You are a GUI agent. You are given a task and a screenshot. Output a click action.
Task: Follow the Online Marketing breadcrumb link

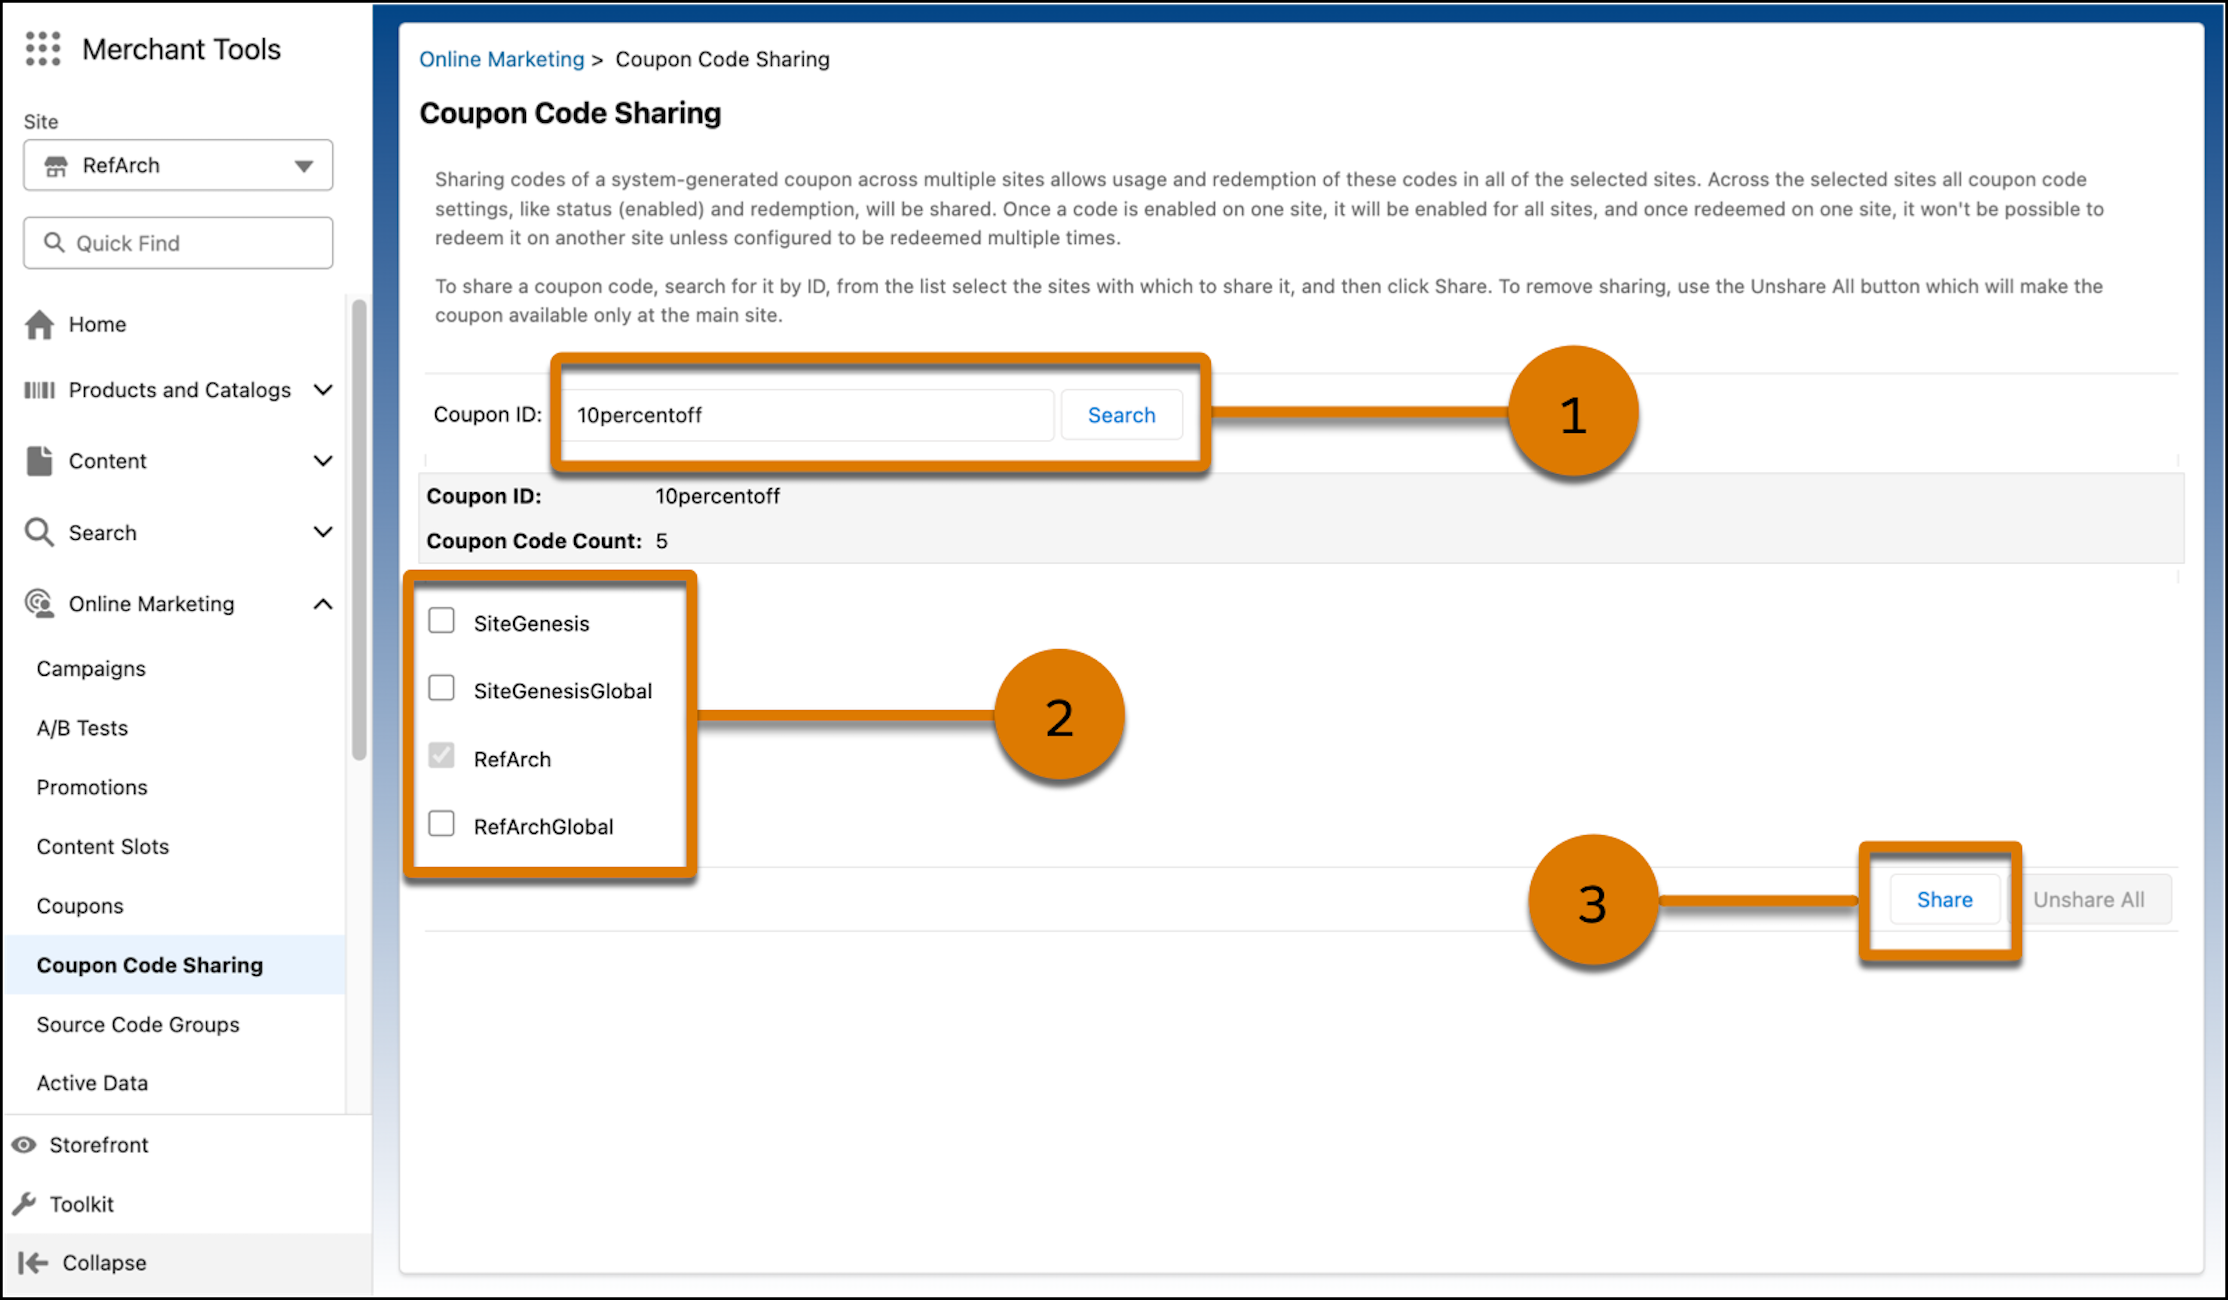point(501,59)
